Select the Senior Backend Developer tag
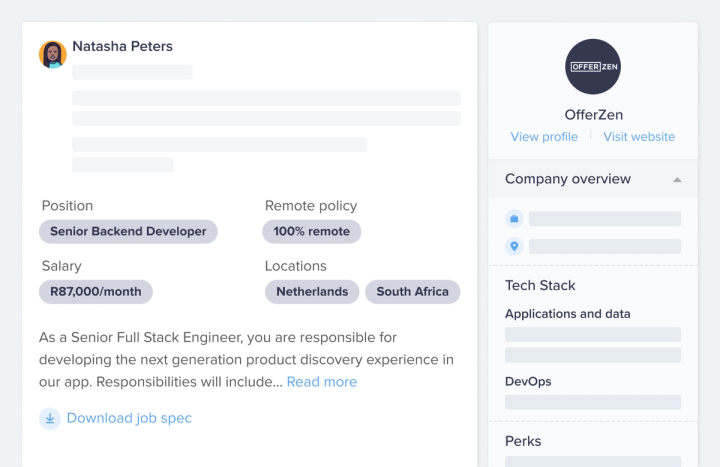 [128, 232]
